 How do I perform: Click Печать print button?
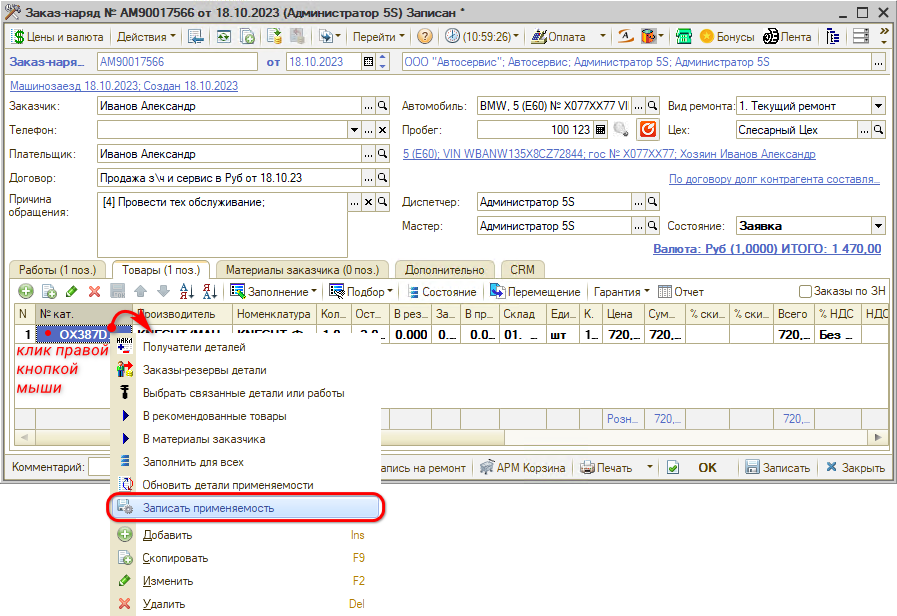[606, 468]
